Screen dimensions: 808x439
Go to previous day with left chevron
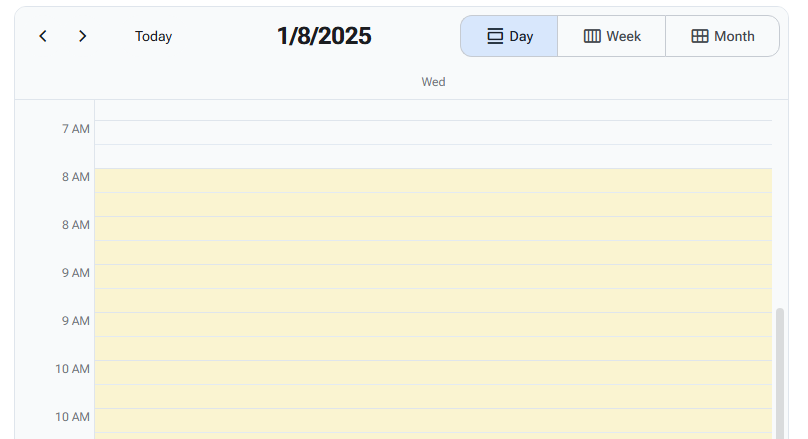(x=43, y=36)
